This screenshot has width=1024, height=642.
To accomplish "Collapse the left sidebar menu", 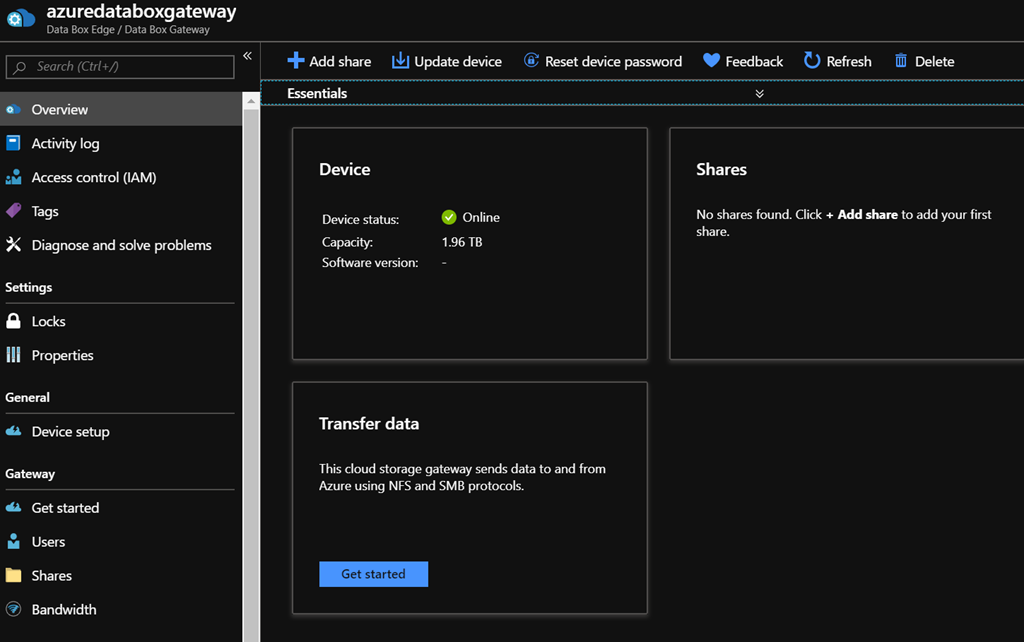I will coord(248,56).
